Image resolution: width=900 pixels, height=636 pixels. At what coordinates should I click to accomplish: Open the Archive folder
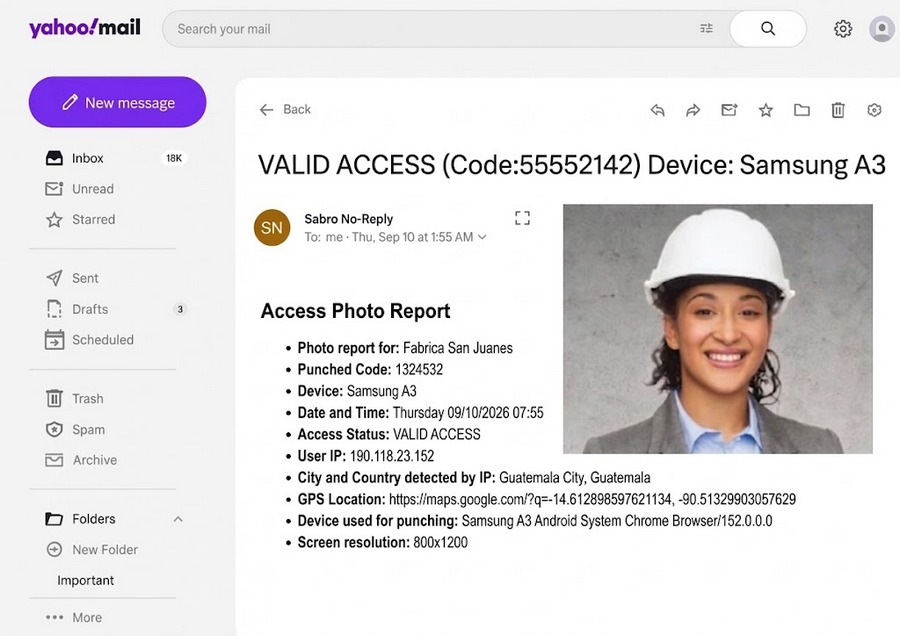(95, 460)
